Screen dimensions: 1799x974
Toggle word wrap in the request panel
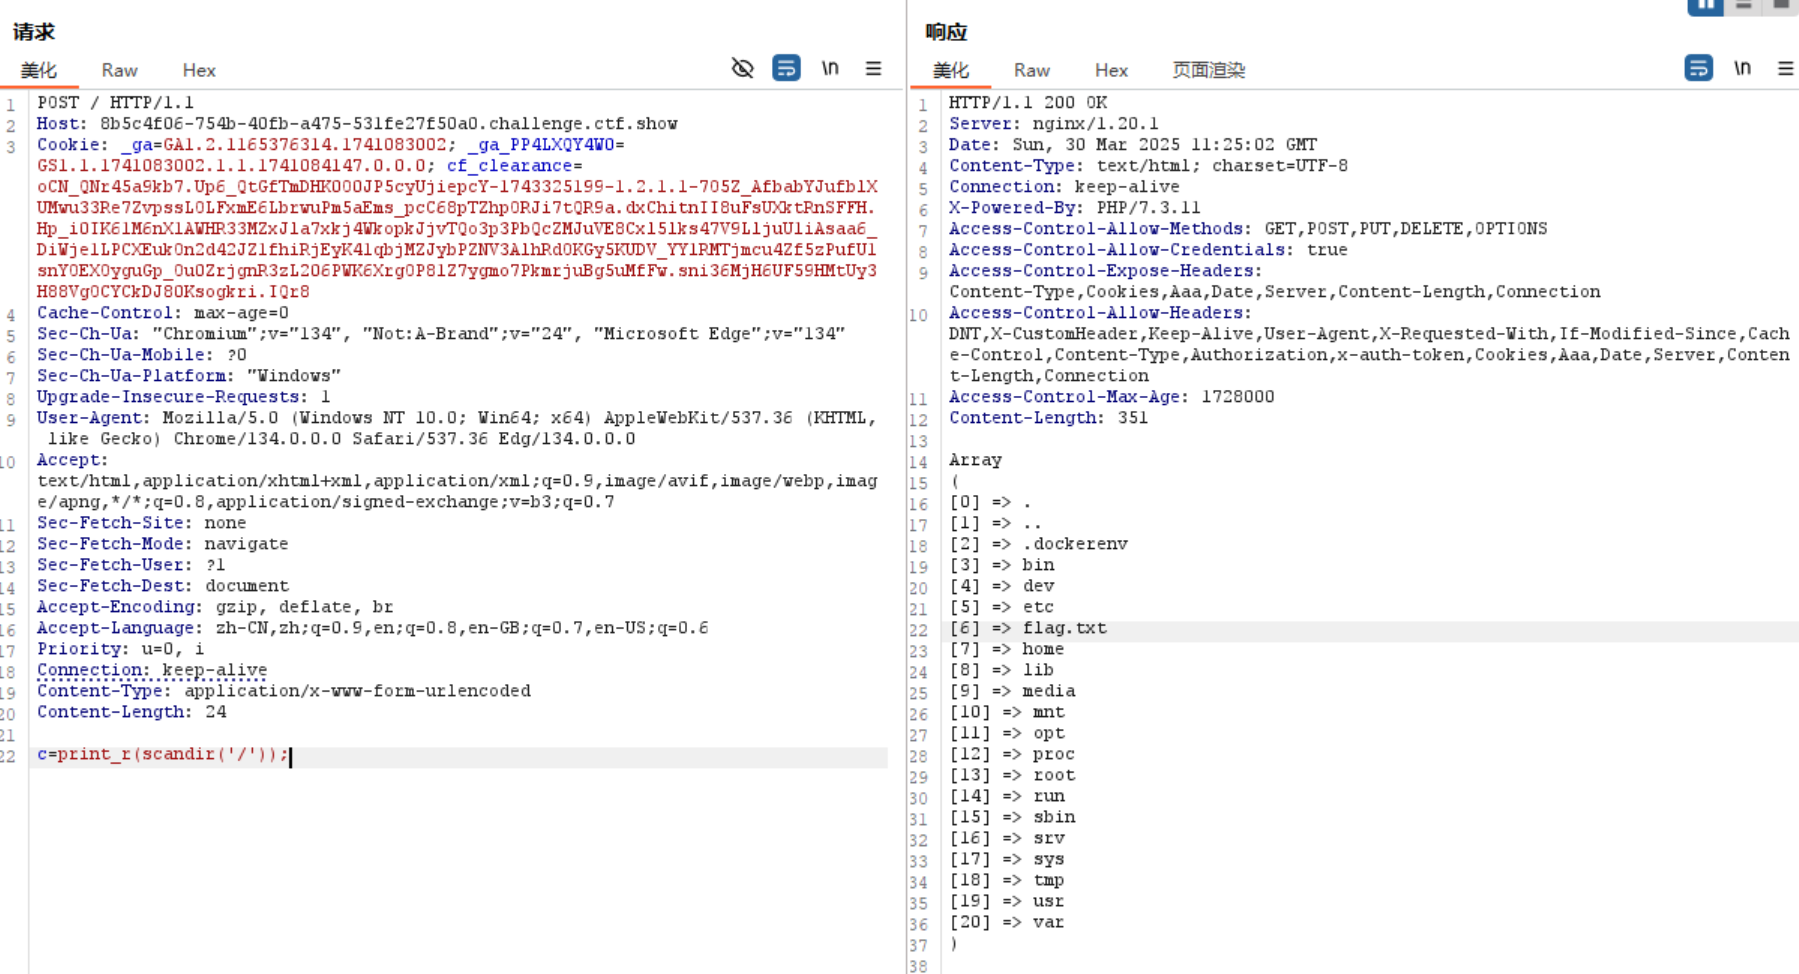click(x=786, y=68)
